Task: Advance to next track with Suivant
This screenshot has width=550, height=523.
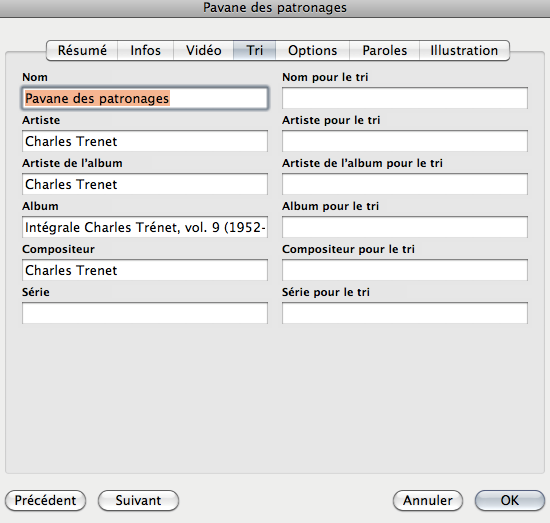Action: point(139,501)
